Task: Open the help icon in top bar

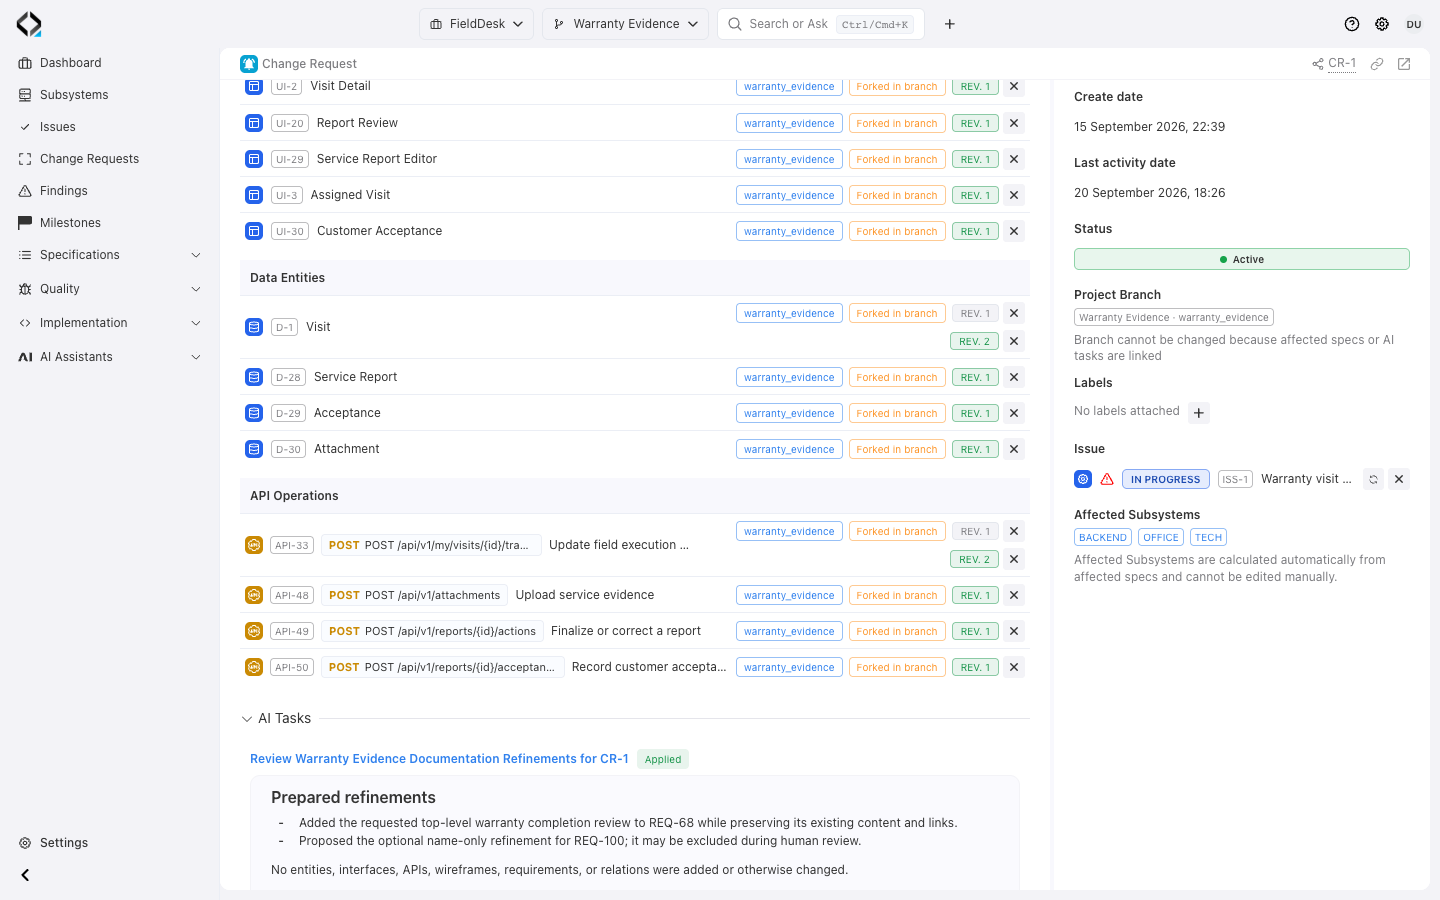Action: coord(1352,24)
